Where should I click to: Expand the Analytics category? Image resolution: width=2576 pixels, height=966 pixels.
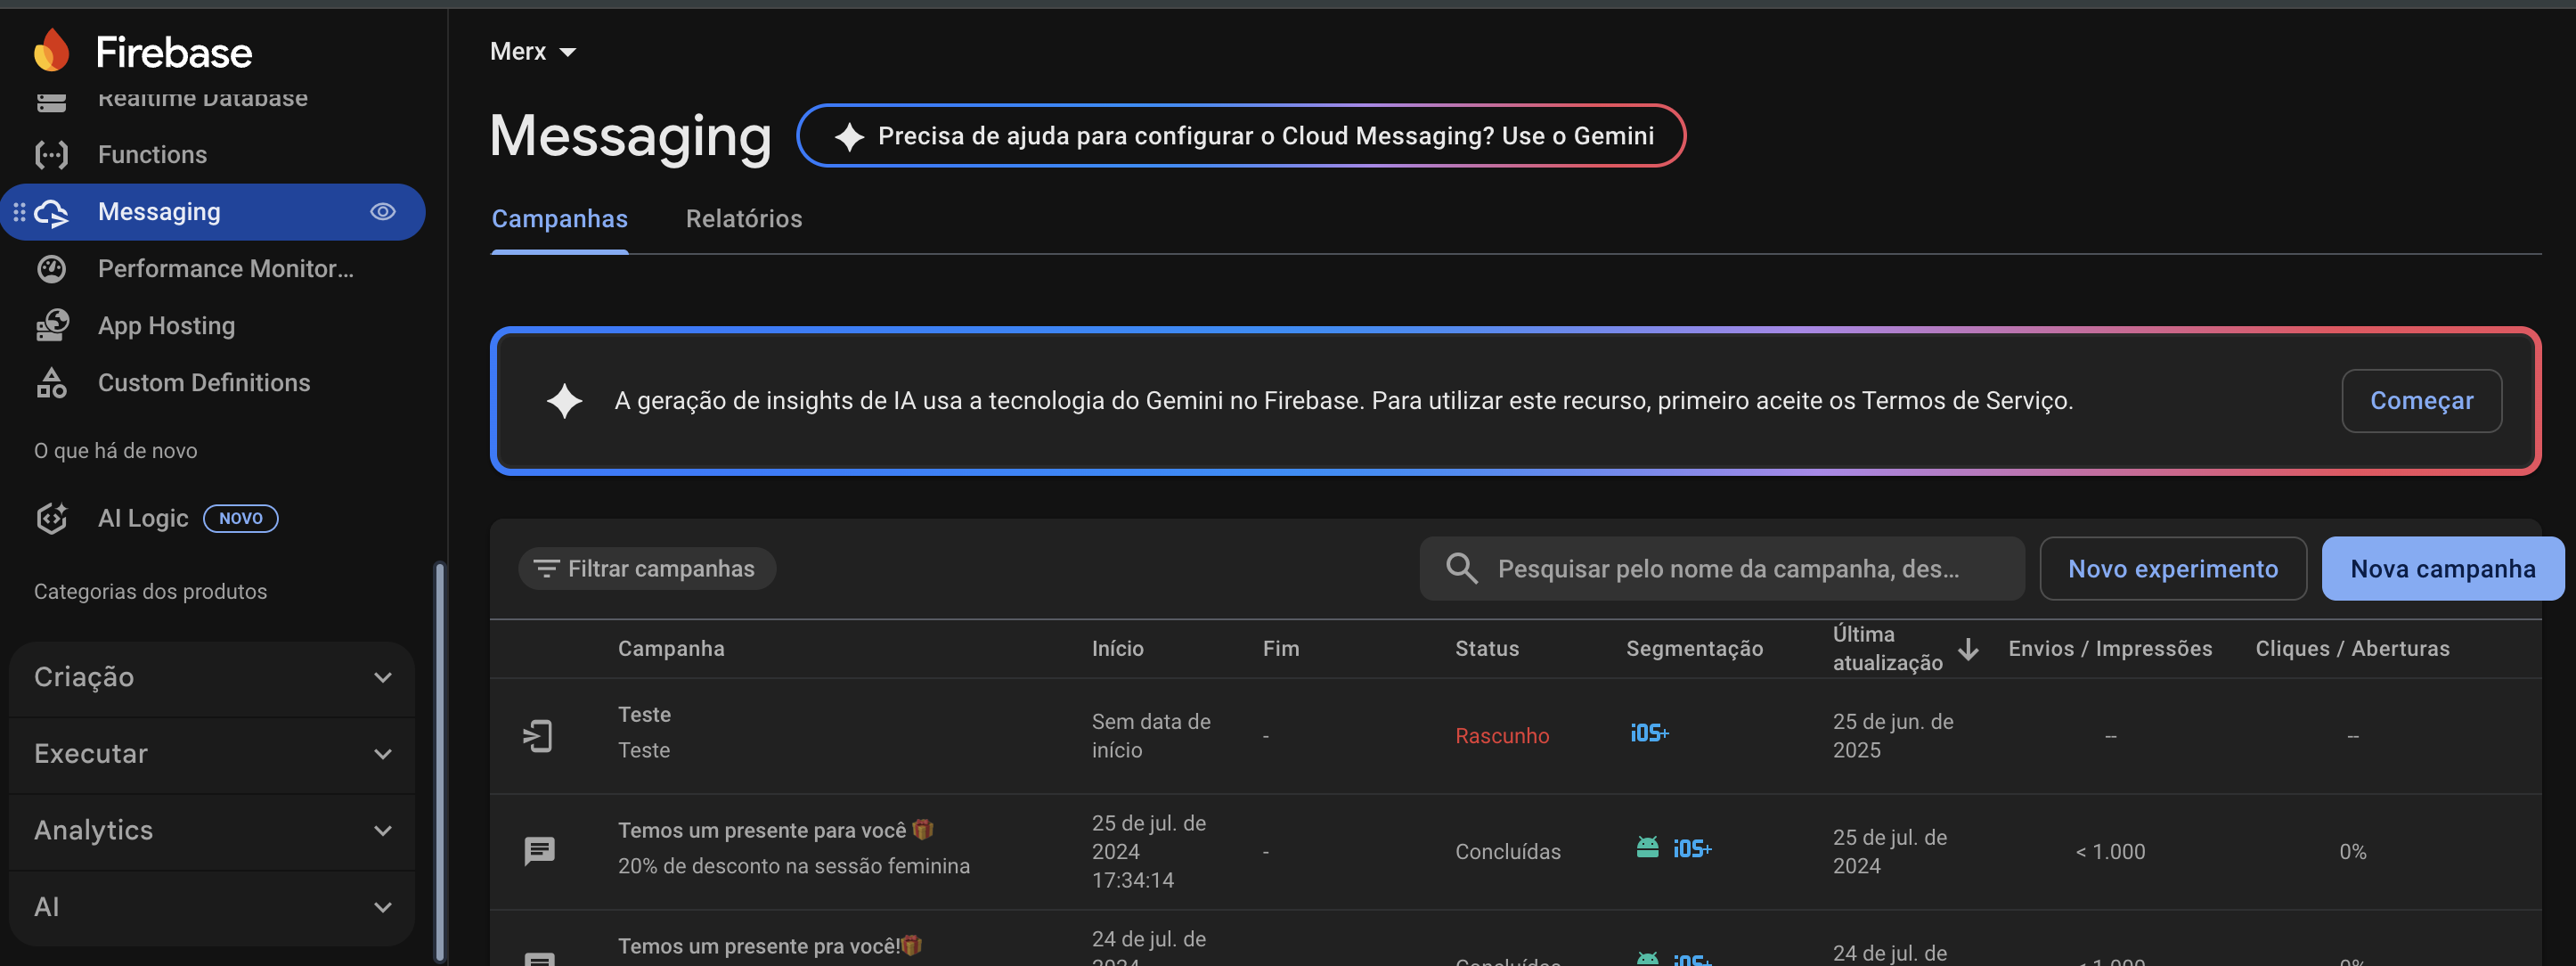click(x=211, y=830)
